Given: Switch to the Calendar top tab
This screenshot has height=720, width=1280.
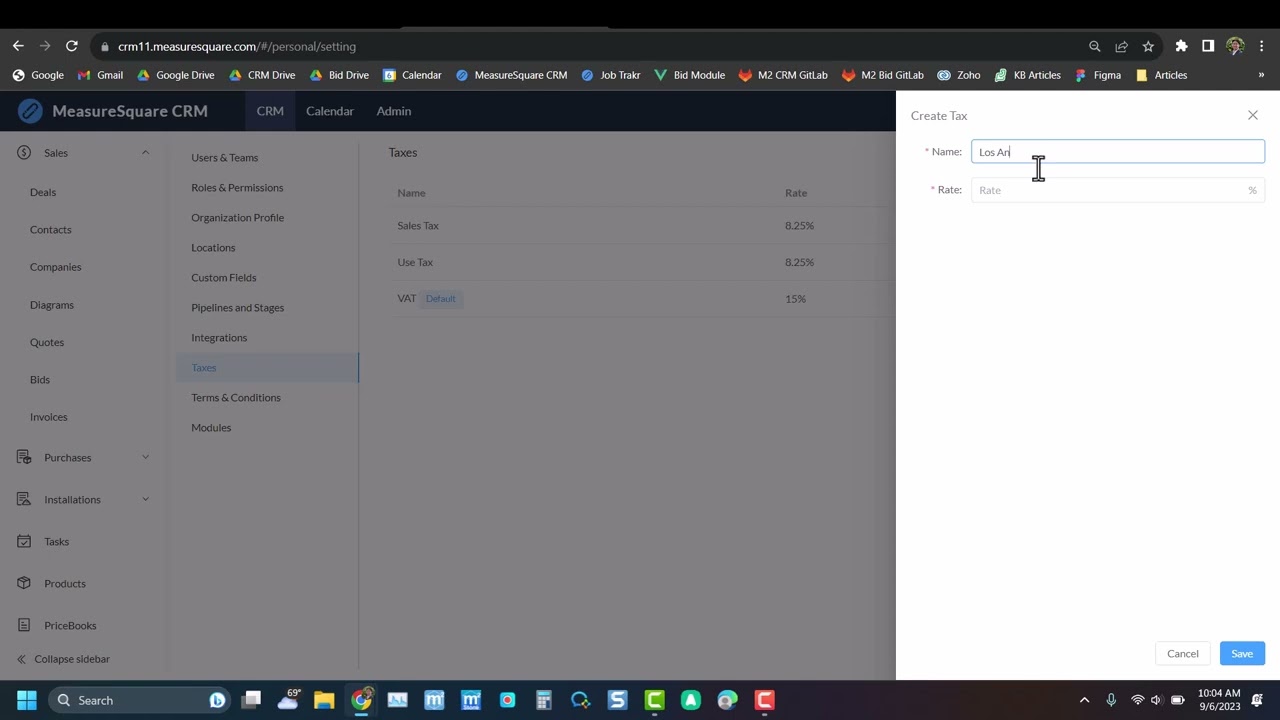Looking at the screenshot, I should (330, 111).
